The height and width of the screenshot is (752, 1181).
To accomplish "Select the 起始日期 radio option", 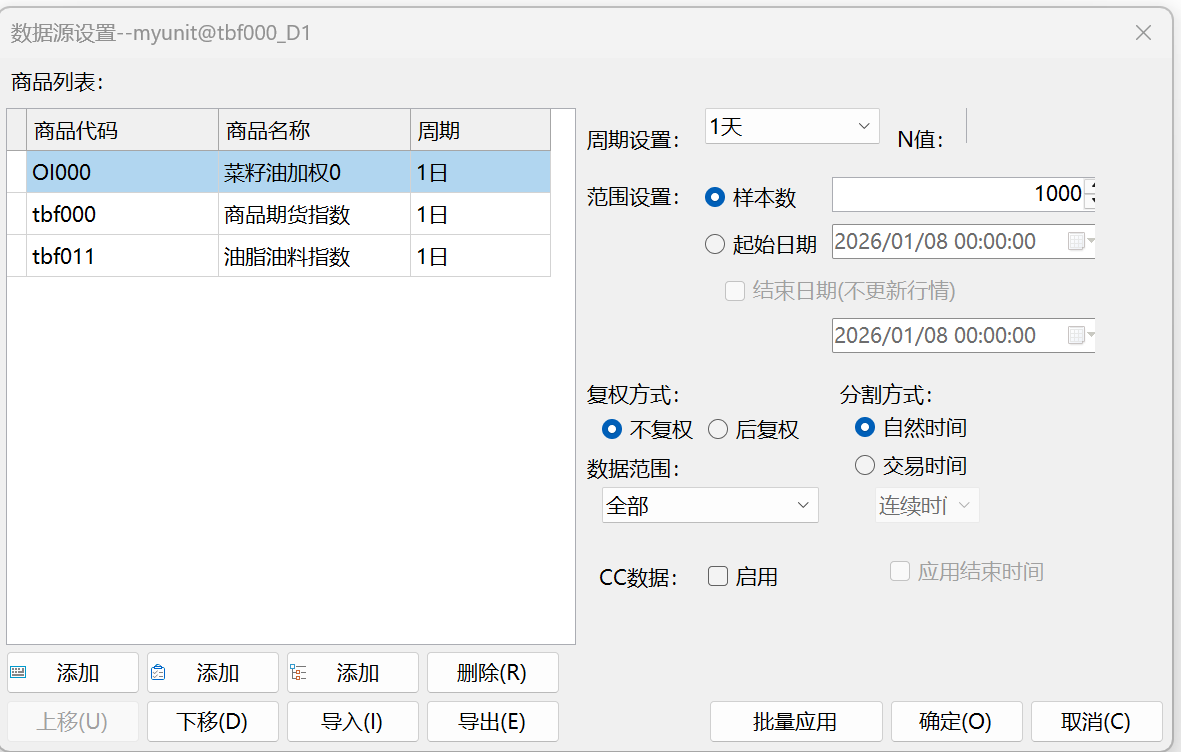I will [x=715, y=244].
